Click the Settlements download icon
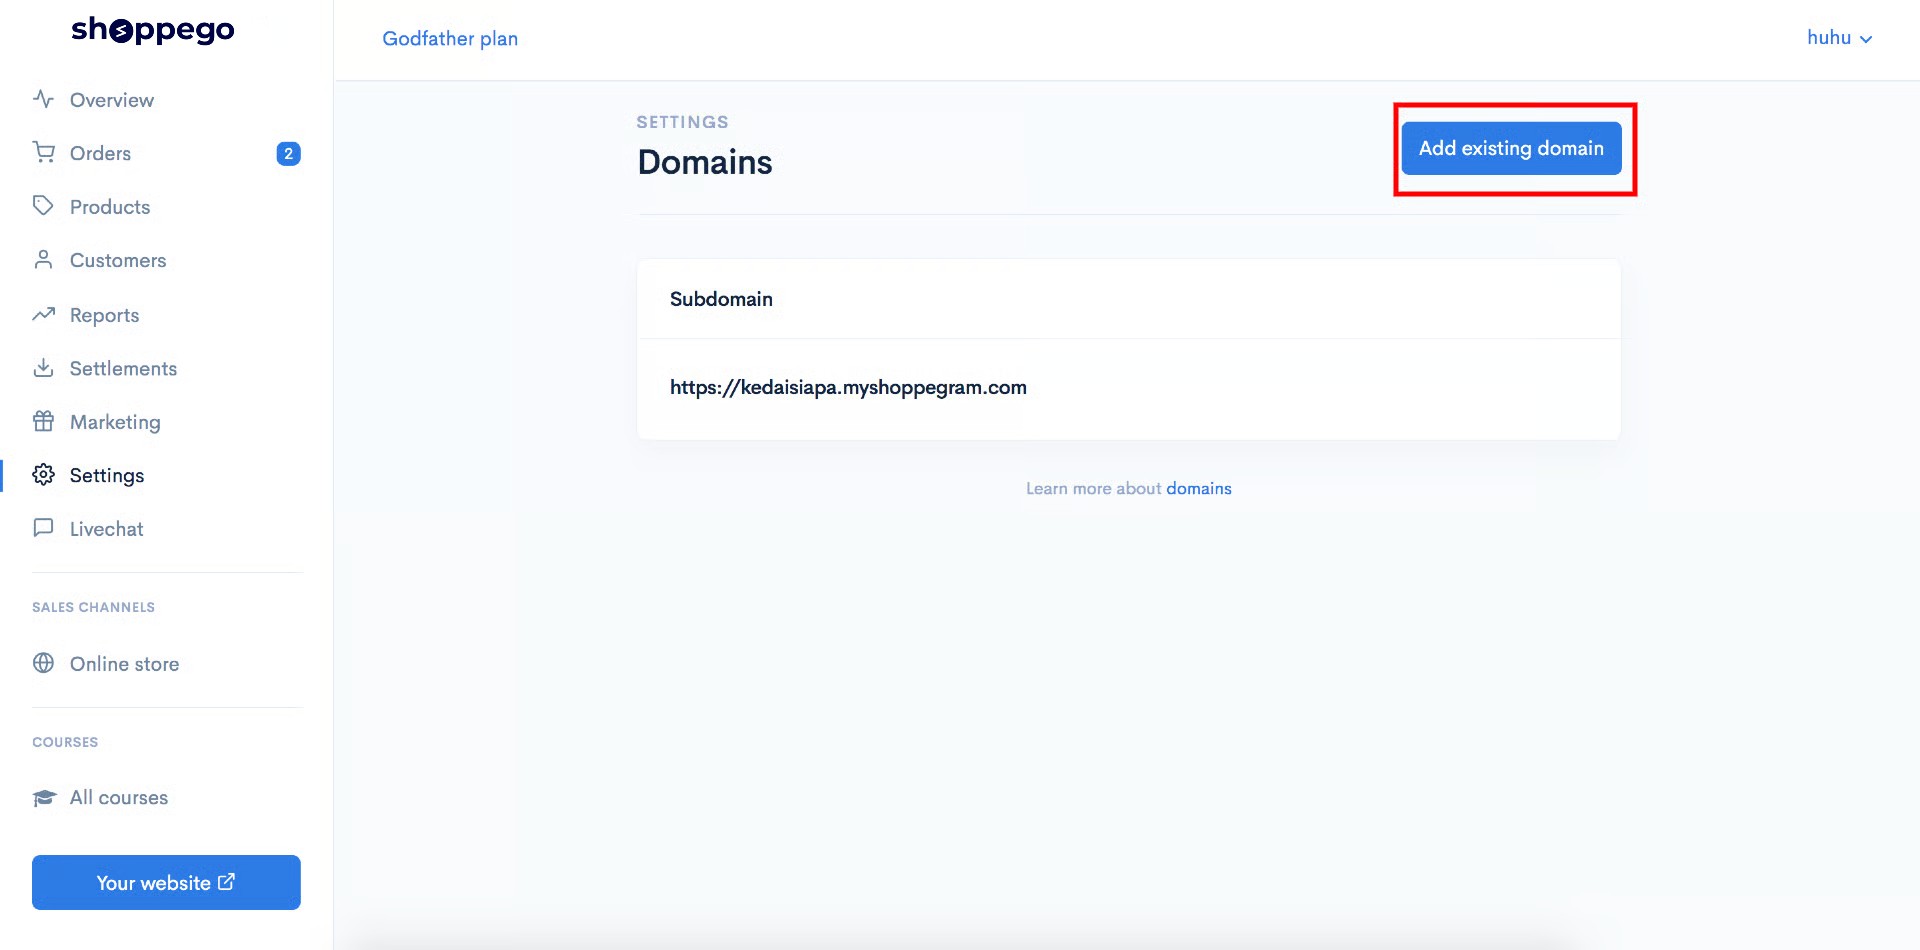Screen dimensions: 1920x950 pyautogui.click(x=43, y=368)
